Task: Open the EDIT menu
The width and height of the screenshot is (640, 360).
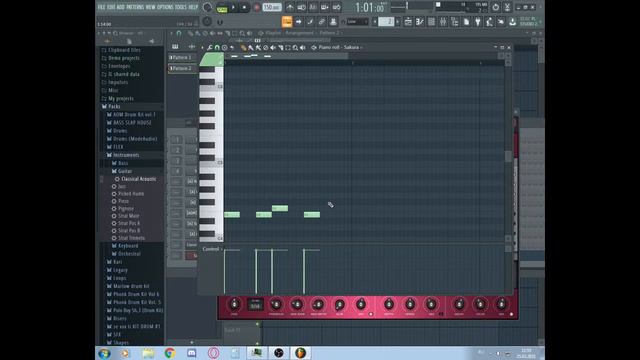Action: coord(111,7)
